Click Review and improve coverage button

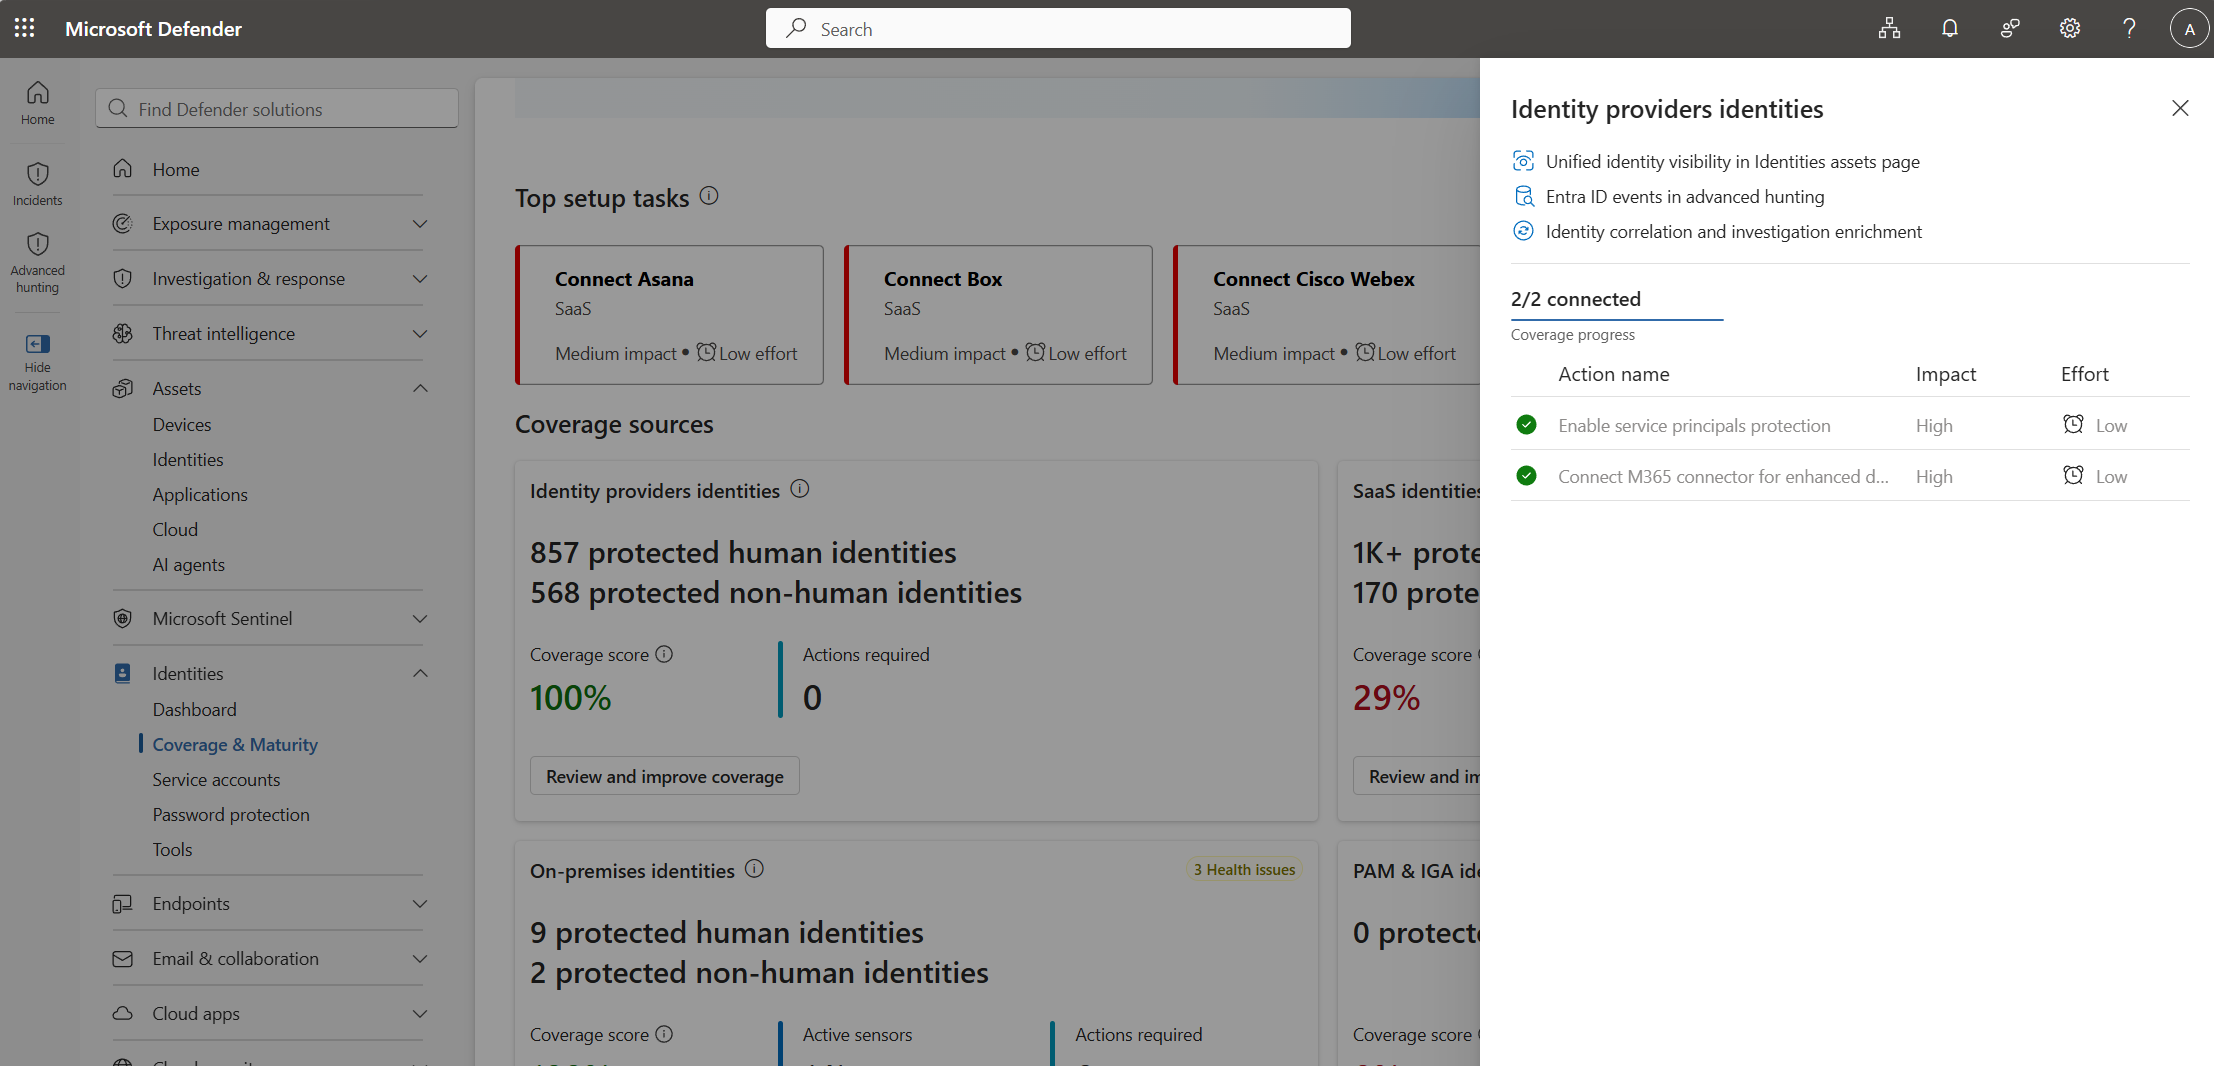click(665, 776)
